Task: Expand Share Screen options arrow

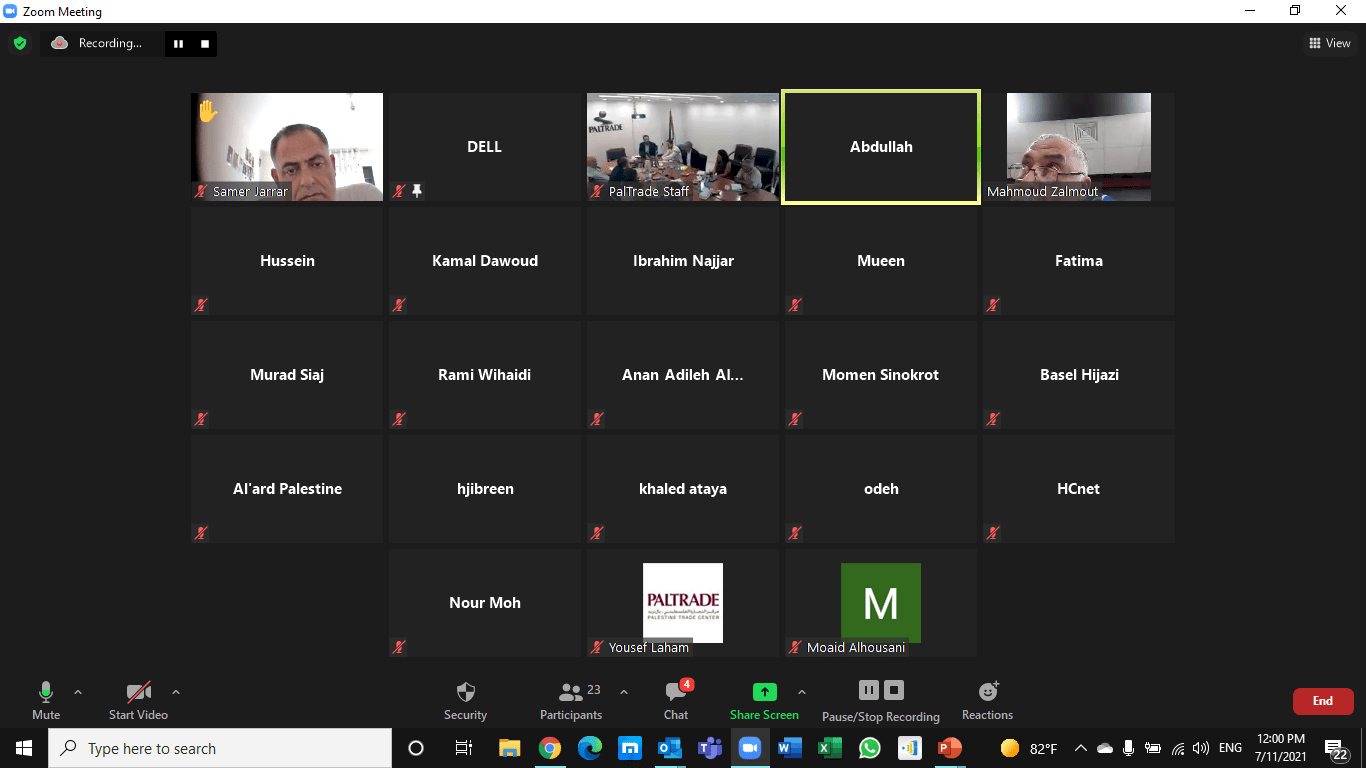Action: (x=801, y=692)
